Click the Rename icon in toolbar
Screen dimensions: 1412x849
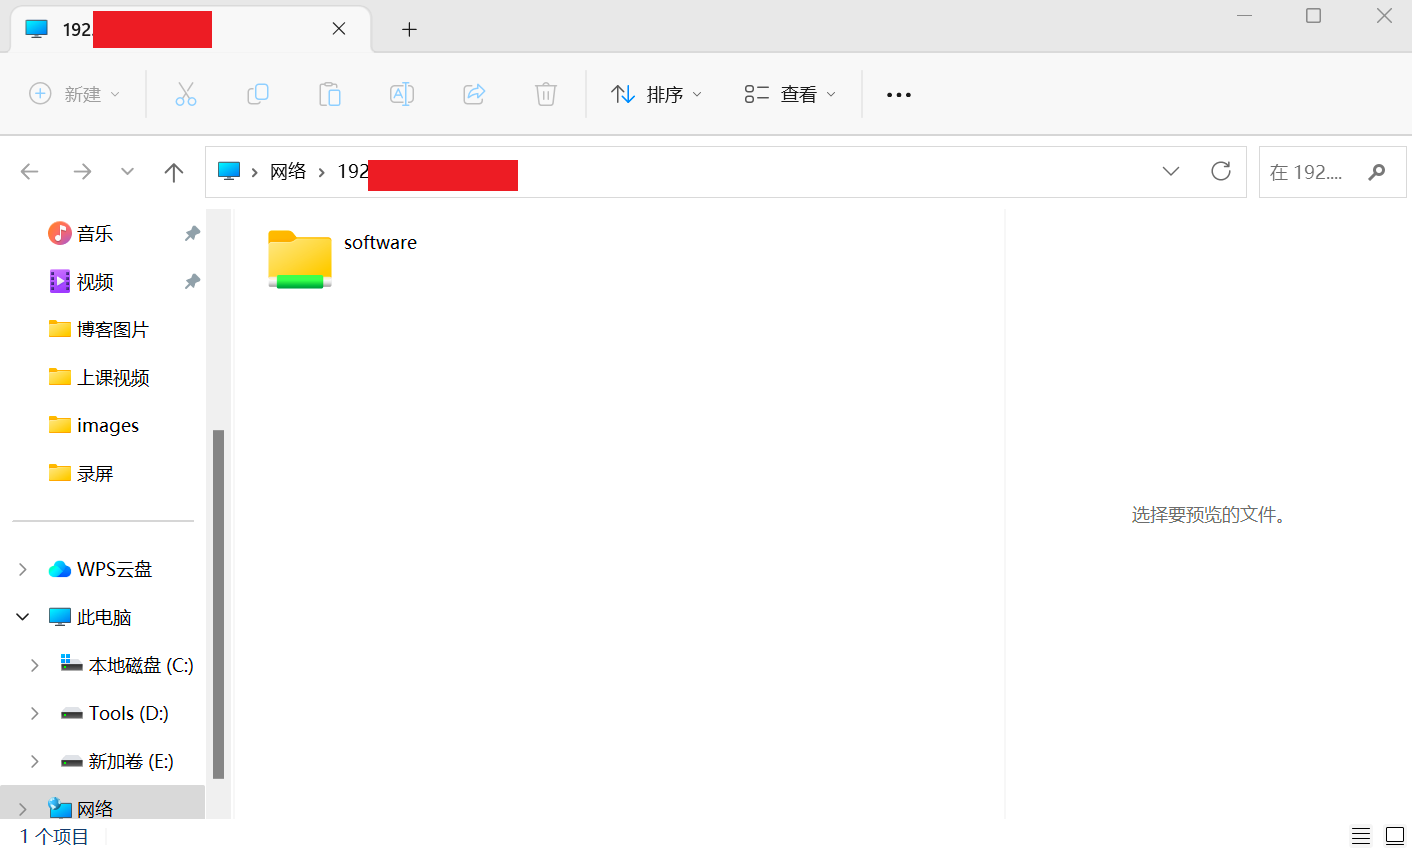tap(402, 94)
